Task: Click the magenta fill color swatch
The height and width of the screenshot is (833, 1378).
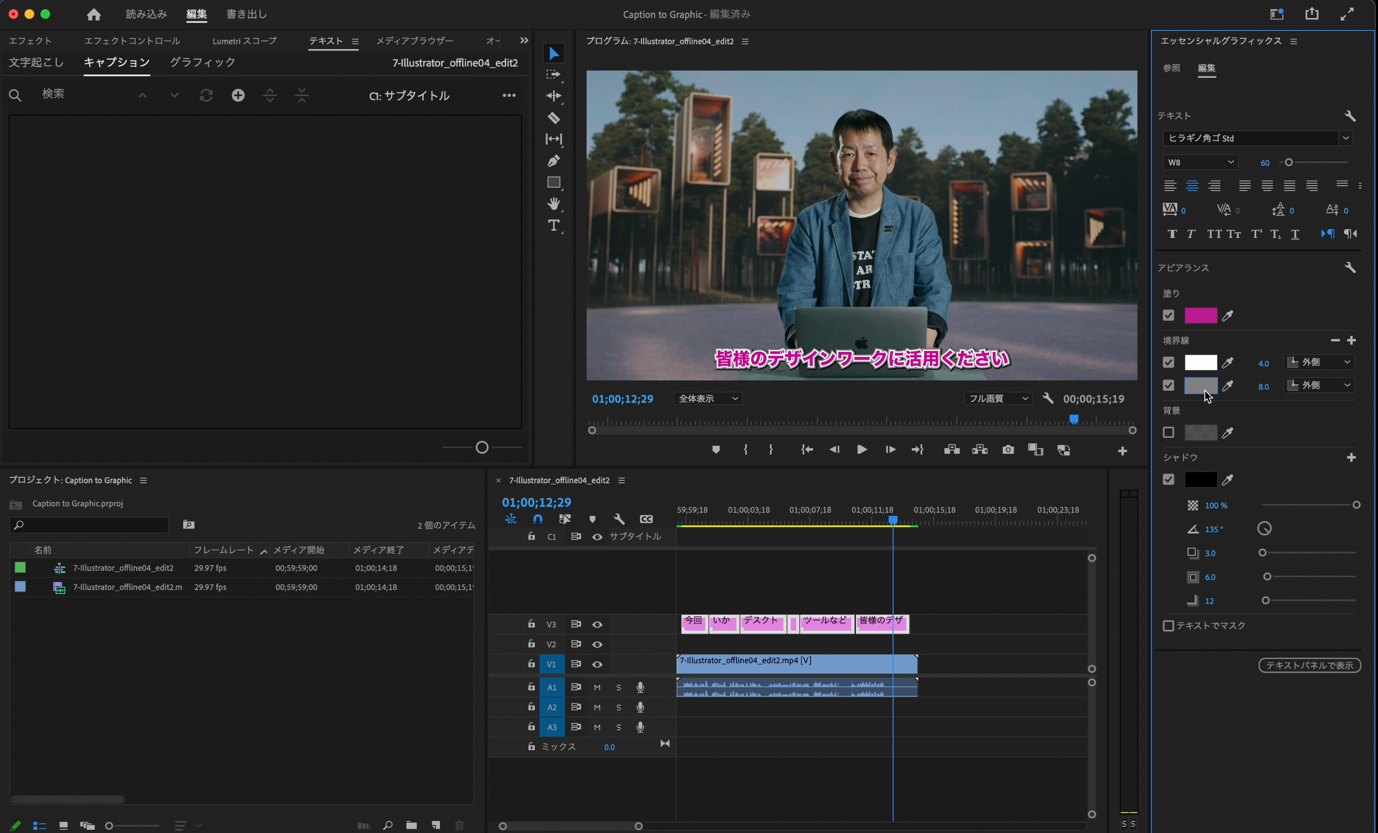Action: coord(1200,316)
